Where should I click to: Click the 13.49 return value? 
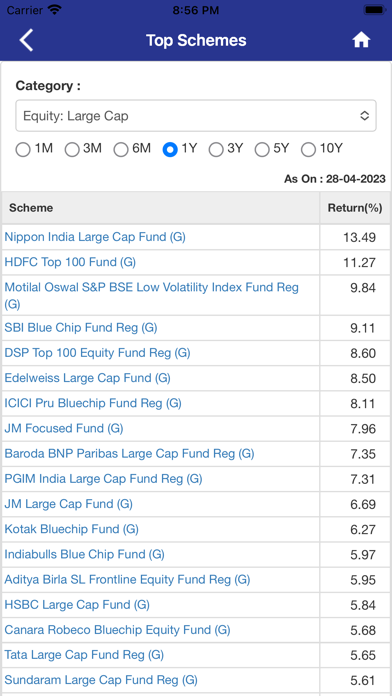point(359,238)
